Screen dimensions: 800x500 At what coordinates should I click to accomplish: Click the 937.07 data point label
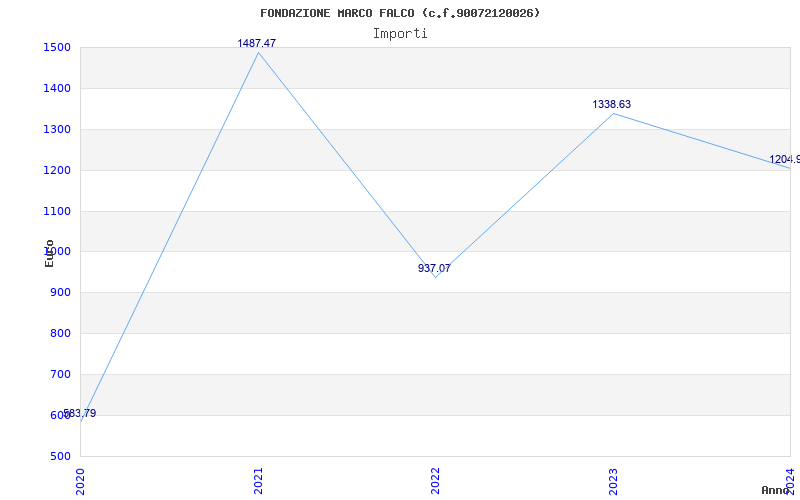tap(434, 268)
